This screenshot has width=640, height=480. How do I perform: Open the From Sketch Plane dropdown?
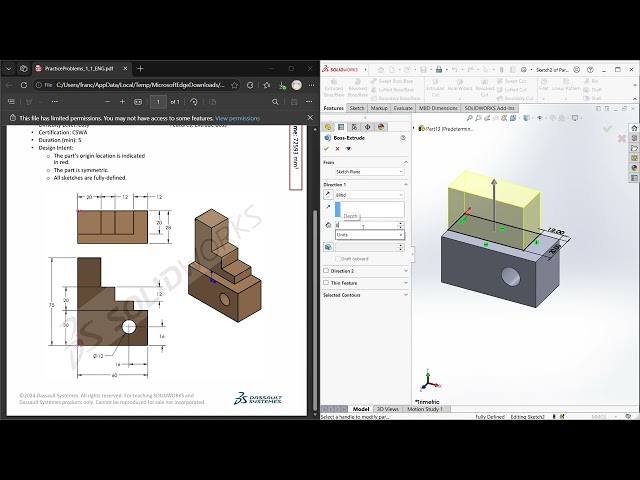pyautogui.click(x=370, y=172)
